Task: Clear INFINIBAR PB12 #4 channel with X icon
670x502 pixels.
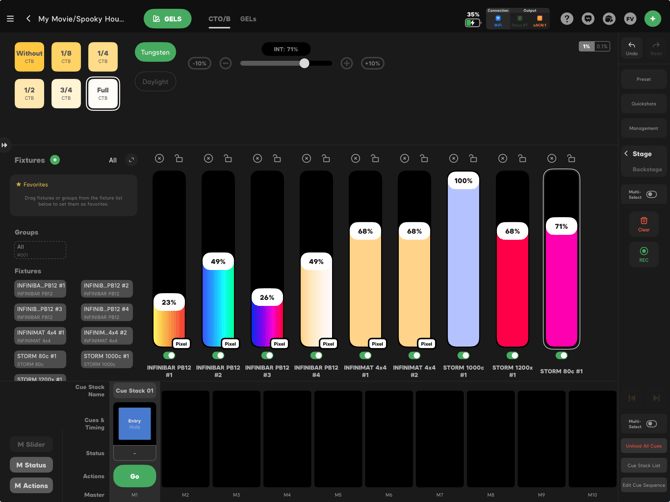Action: [x=306, y=159]
